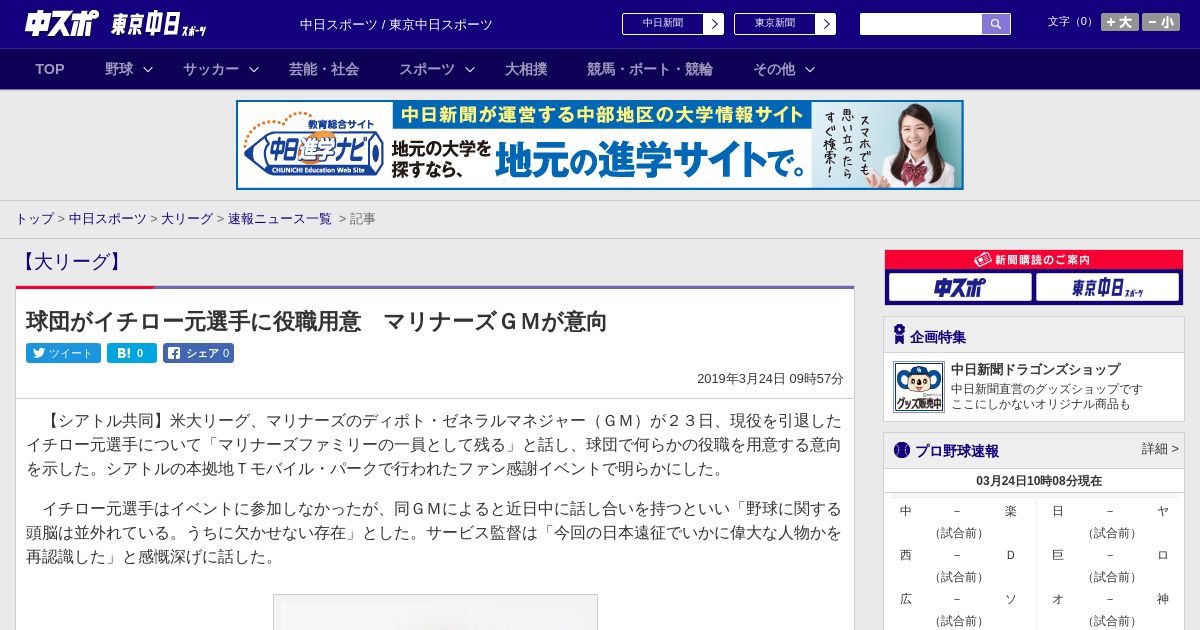Viewport: 1200px width, 630px height.
Task: Click the search magnifier button
Action: point(996,24)
